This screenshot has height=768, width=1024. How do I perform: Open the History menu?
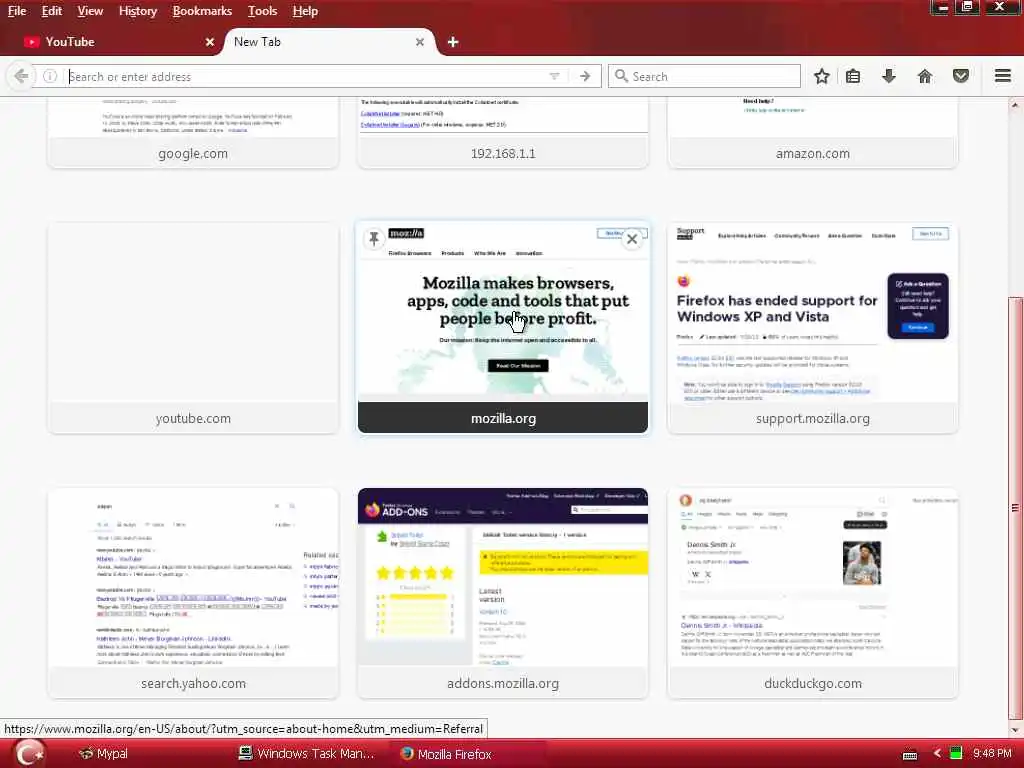click(138, 11)
